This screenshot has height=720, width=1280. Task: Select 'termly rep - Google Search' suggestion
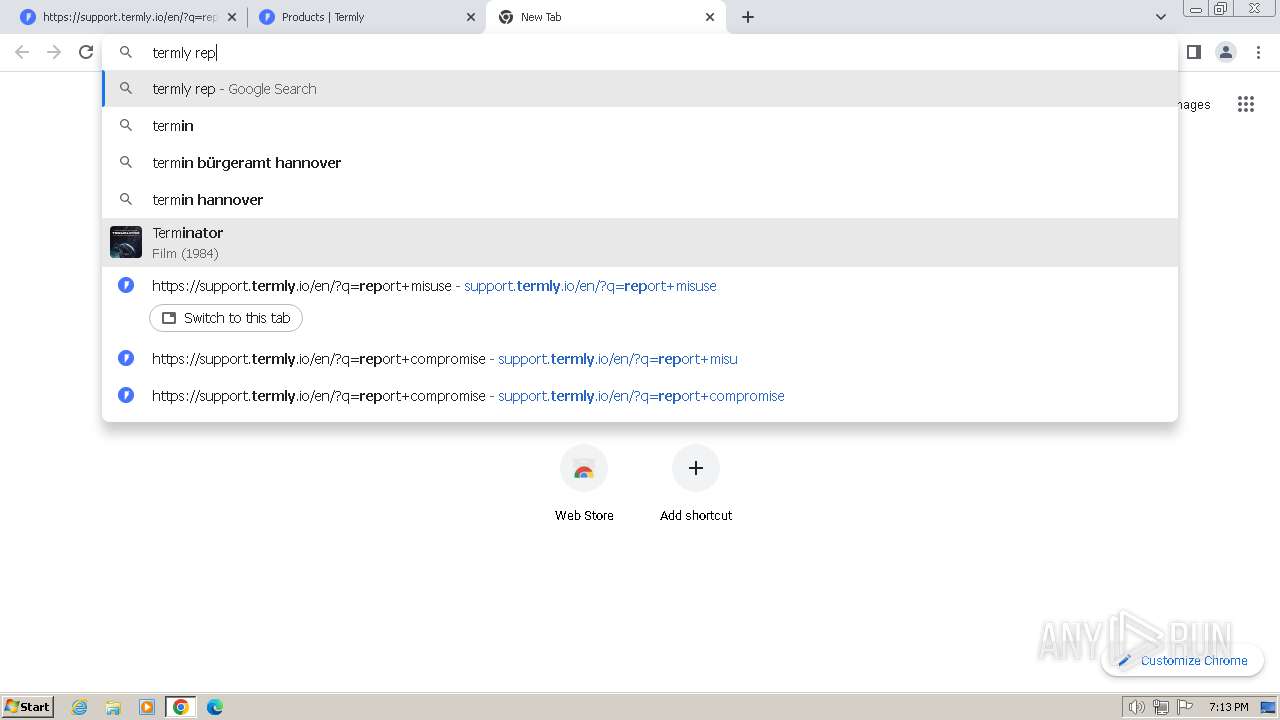pos(640,89)
